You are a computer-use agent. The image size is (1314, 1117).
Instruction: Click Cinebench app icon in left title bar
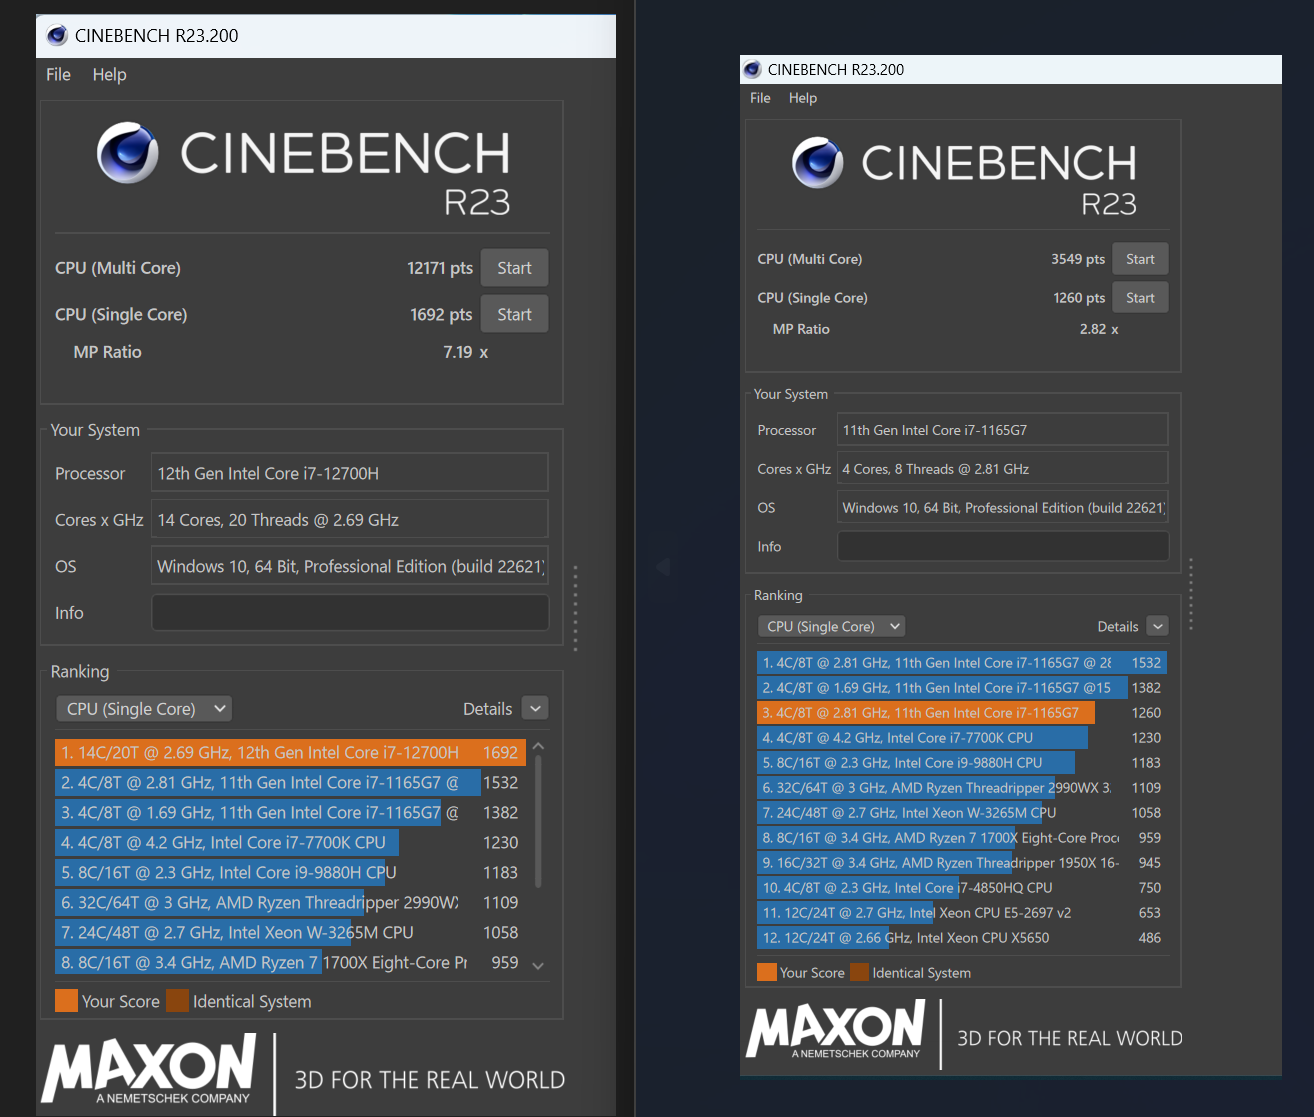coord(57,35)
